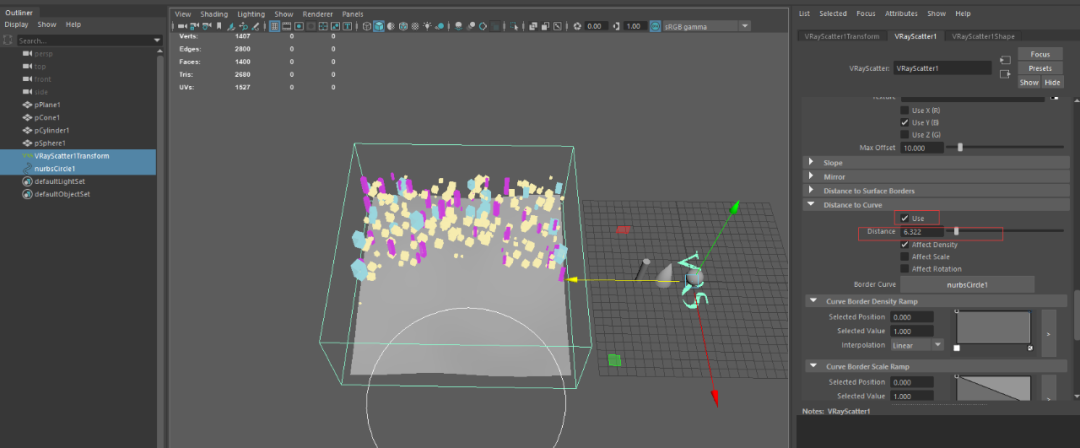The height and width of the screenshot is (448, 1080).
Task: Enable smooth shade all cube icon
Action: pyautogui.click(x=380, y=26)
